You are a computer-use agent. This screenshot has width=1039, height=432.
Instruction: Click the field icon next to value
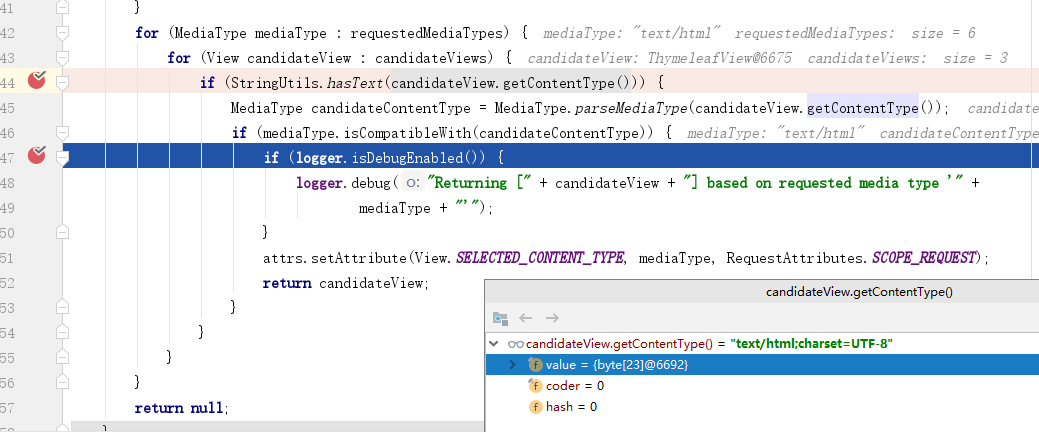click(x=536, y=365)
